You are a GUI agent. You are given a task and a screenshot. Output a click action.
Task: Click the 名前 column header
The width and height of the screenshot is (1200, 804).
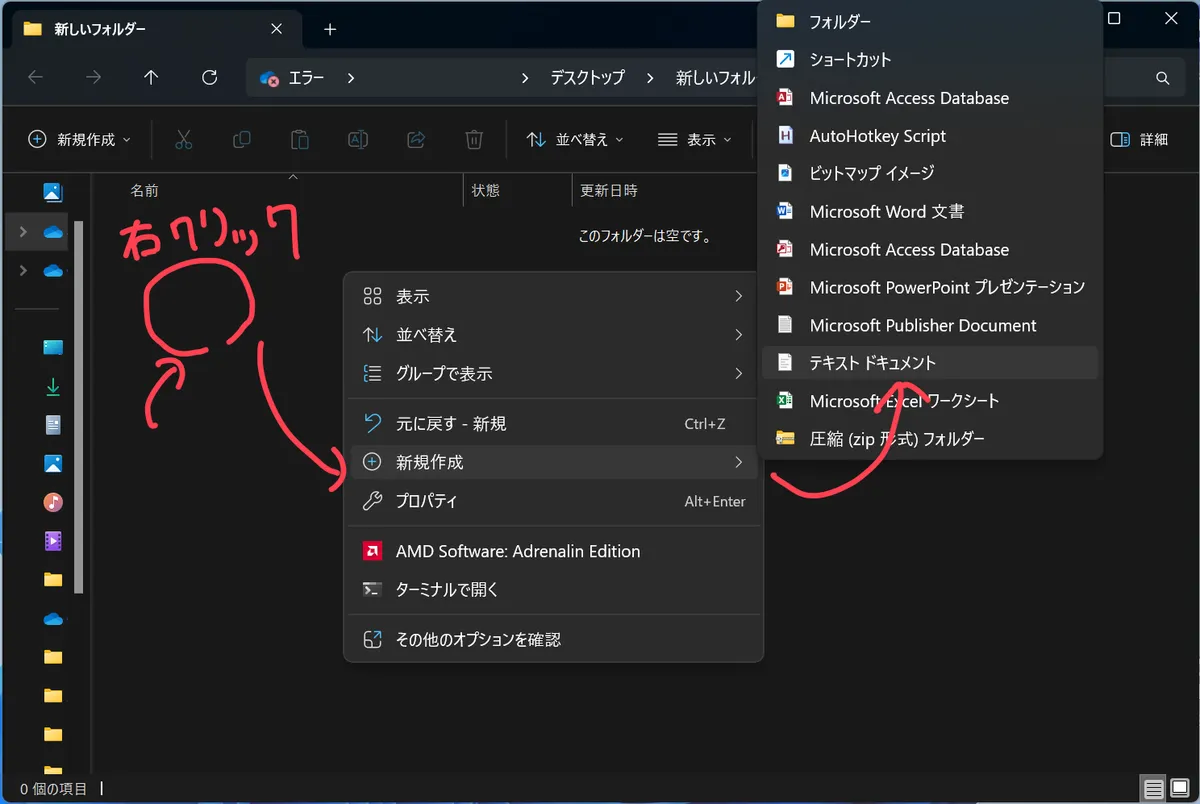(x=145, y=190)
